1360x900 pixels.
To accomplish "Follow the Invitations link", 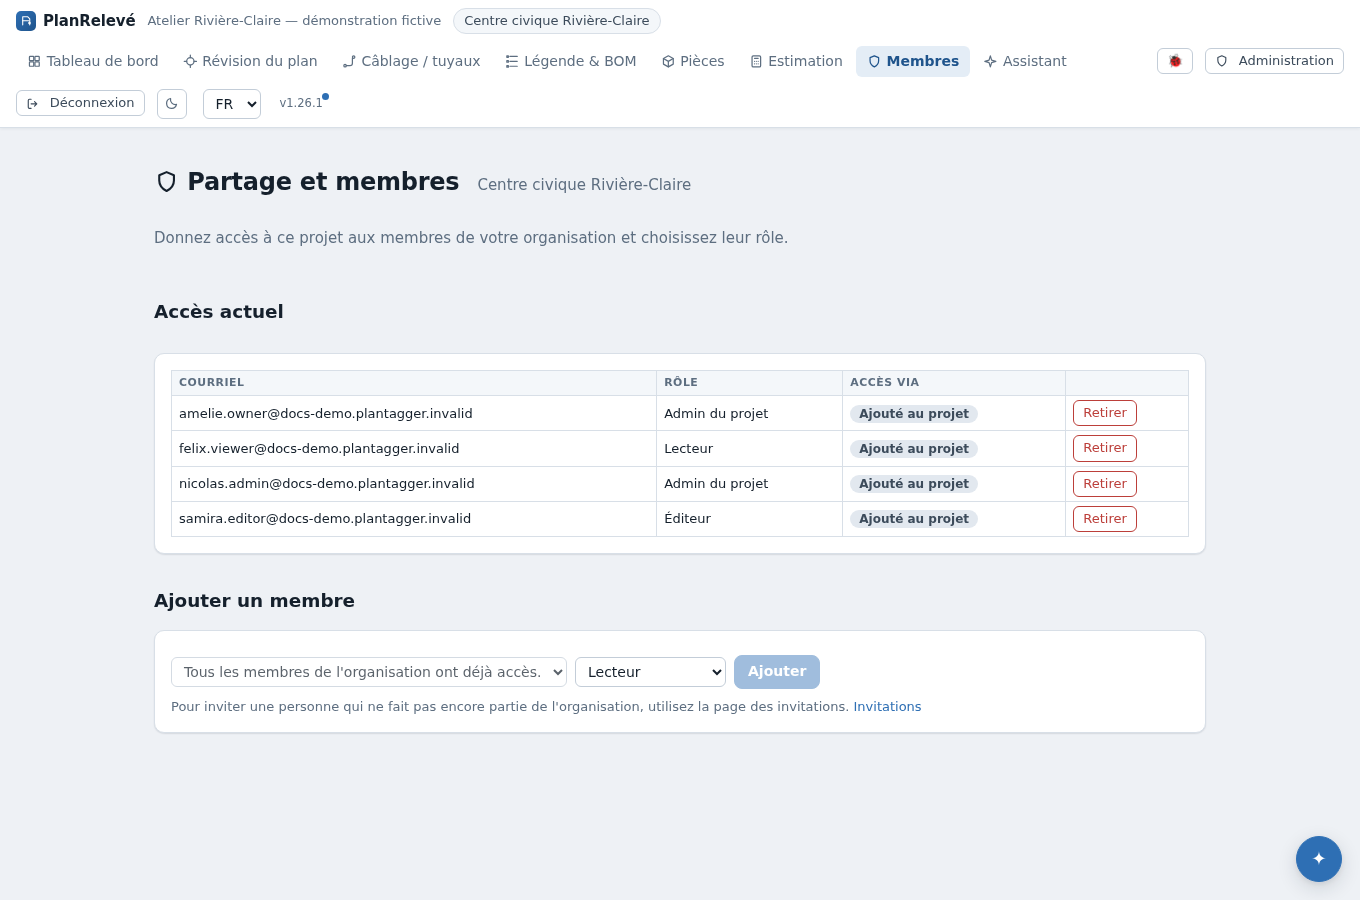I will [887, 707].
